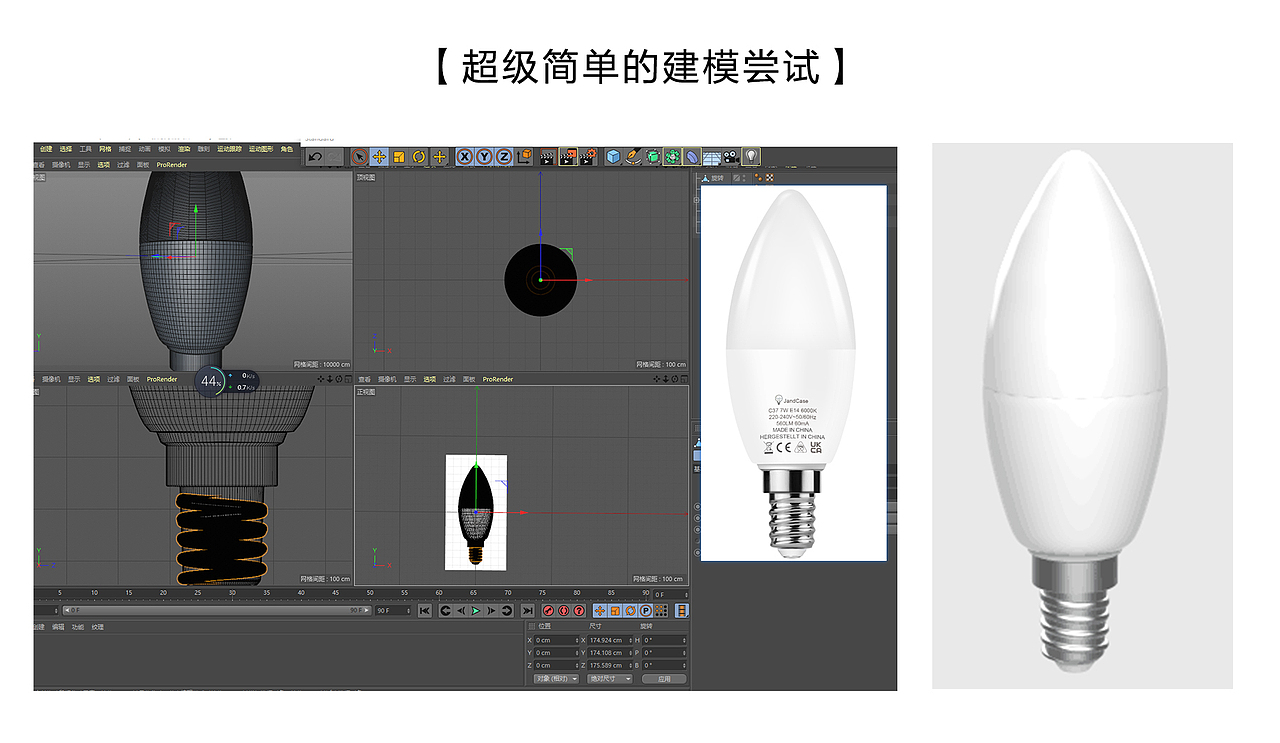
Task: Open the 渲染 main menu
Action: point(184,149)
